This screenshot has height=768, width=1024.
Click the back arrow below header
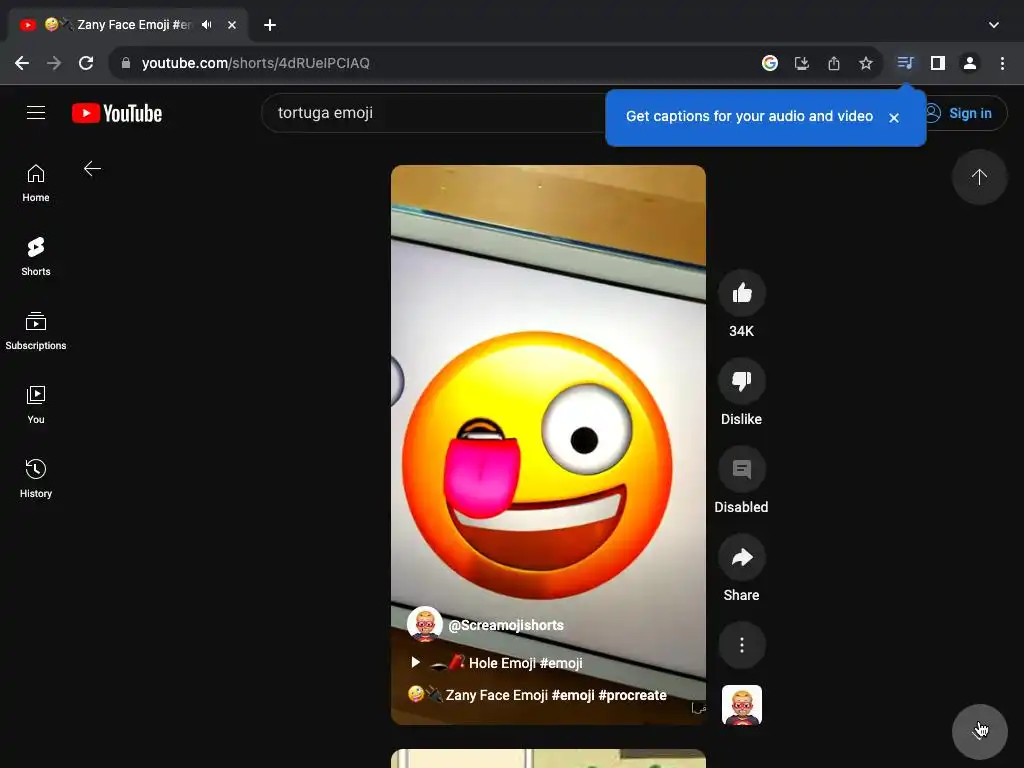[93, 169]
